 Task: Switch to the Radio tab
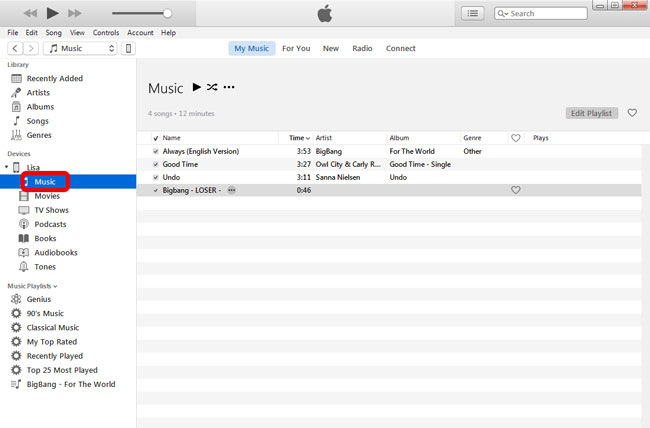click(x=362, y=48)
